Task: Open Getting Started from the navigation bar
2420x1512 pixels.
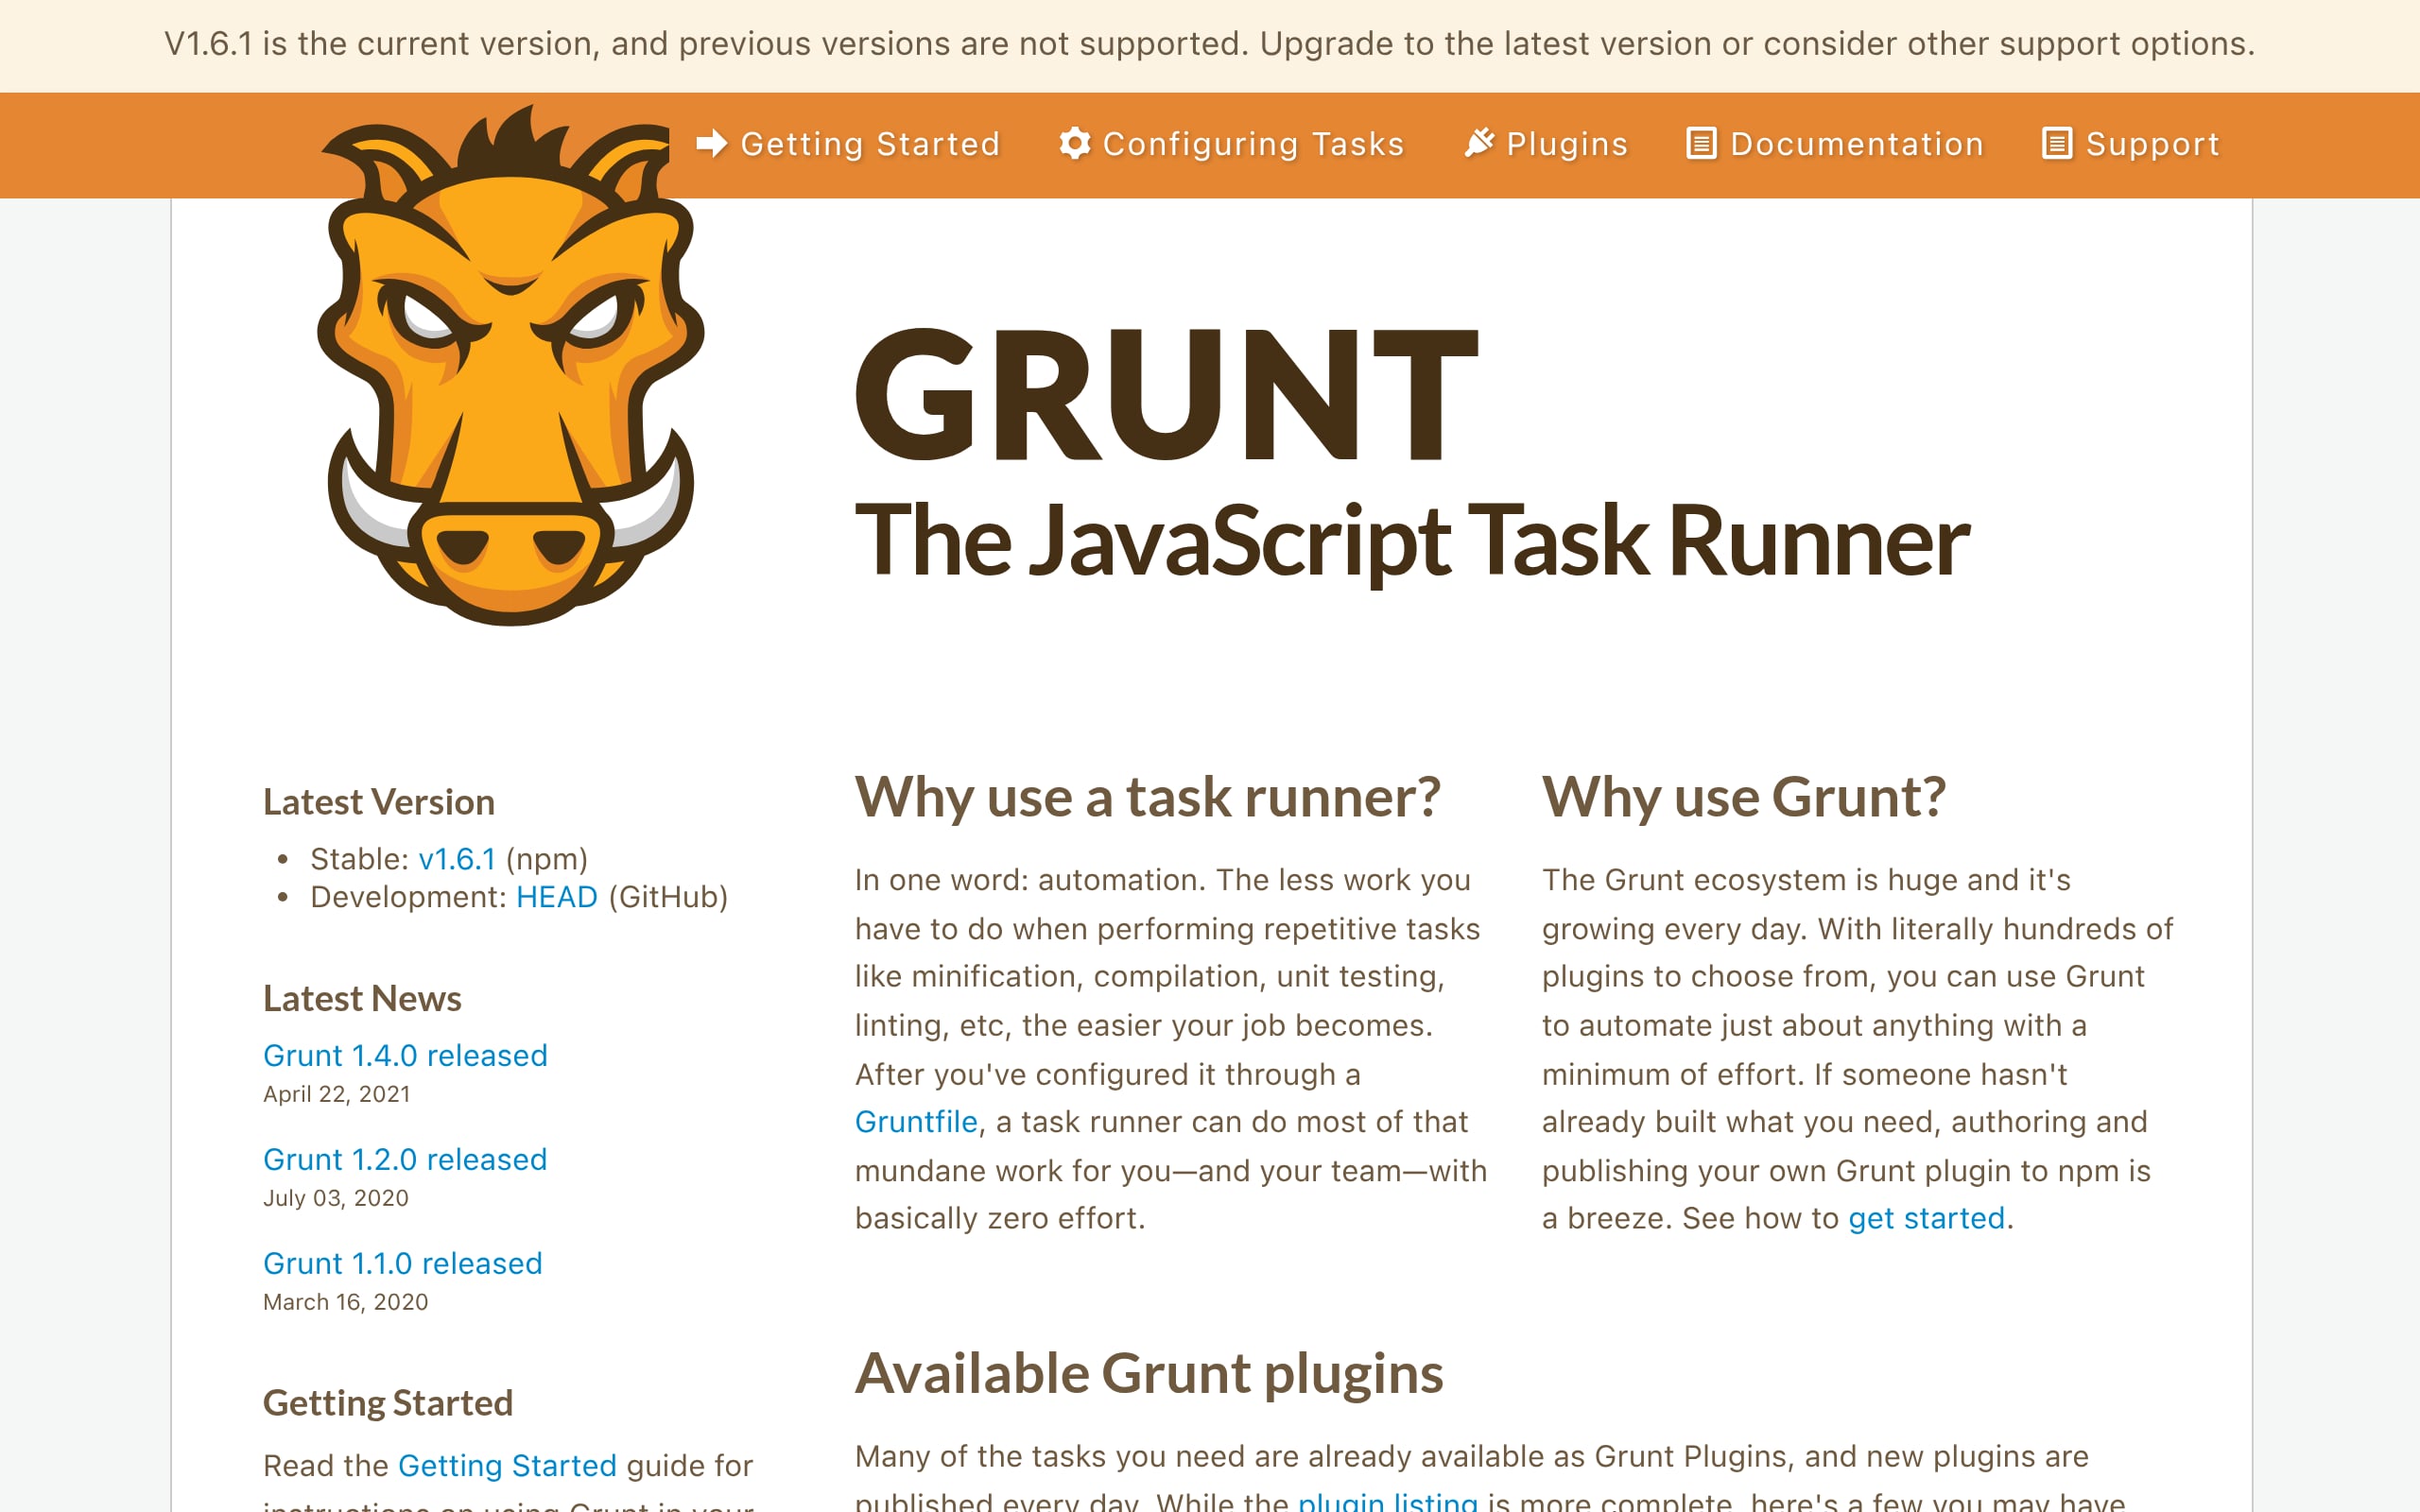Action: pyautogui.click(x=869, y=143)
